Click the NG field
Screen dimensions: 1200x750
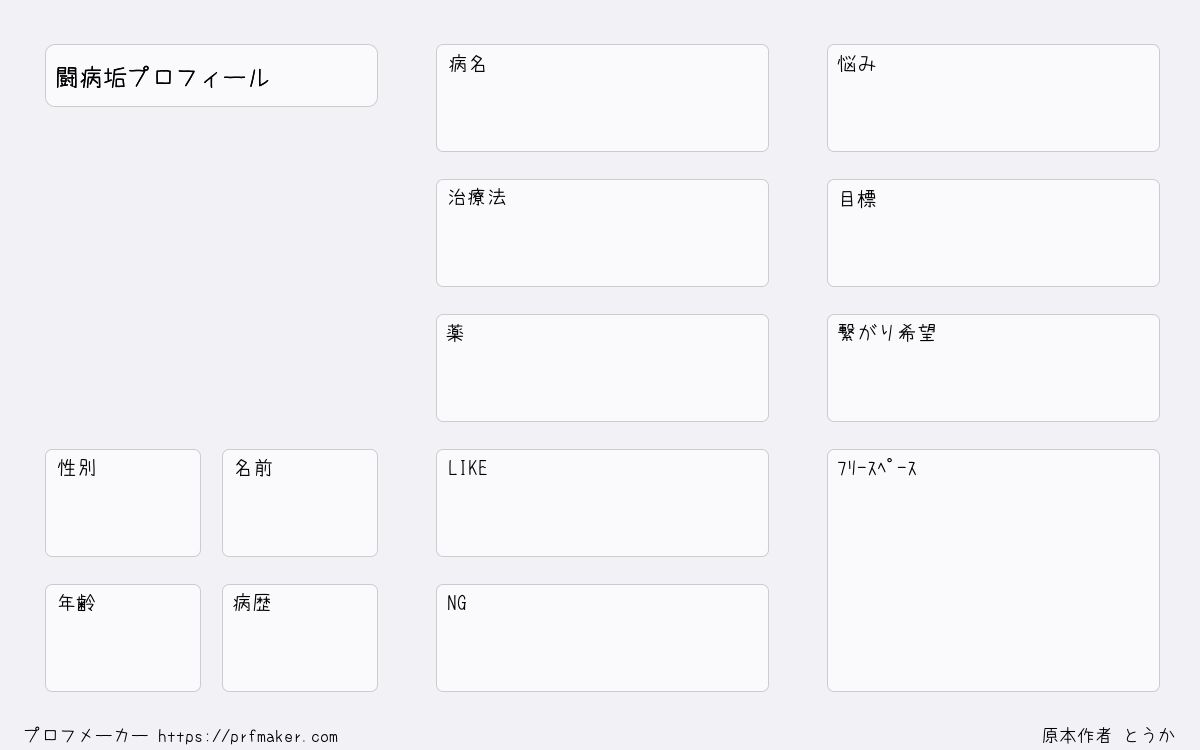[x=602, y=638]
